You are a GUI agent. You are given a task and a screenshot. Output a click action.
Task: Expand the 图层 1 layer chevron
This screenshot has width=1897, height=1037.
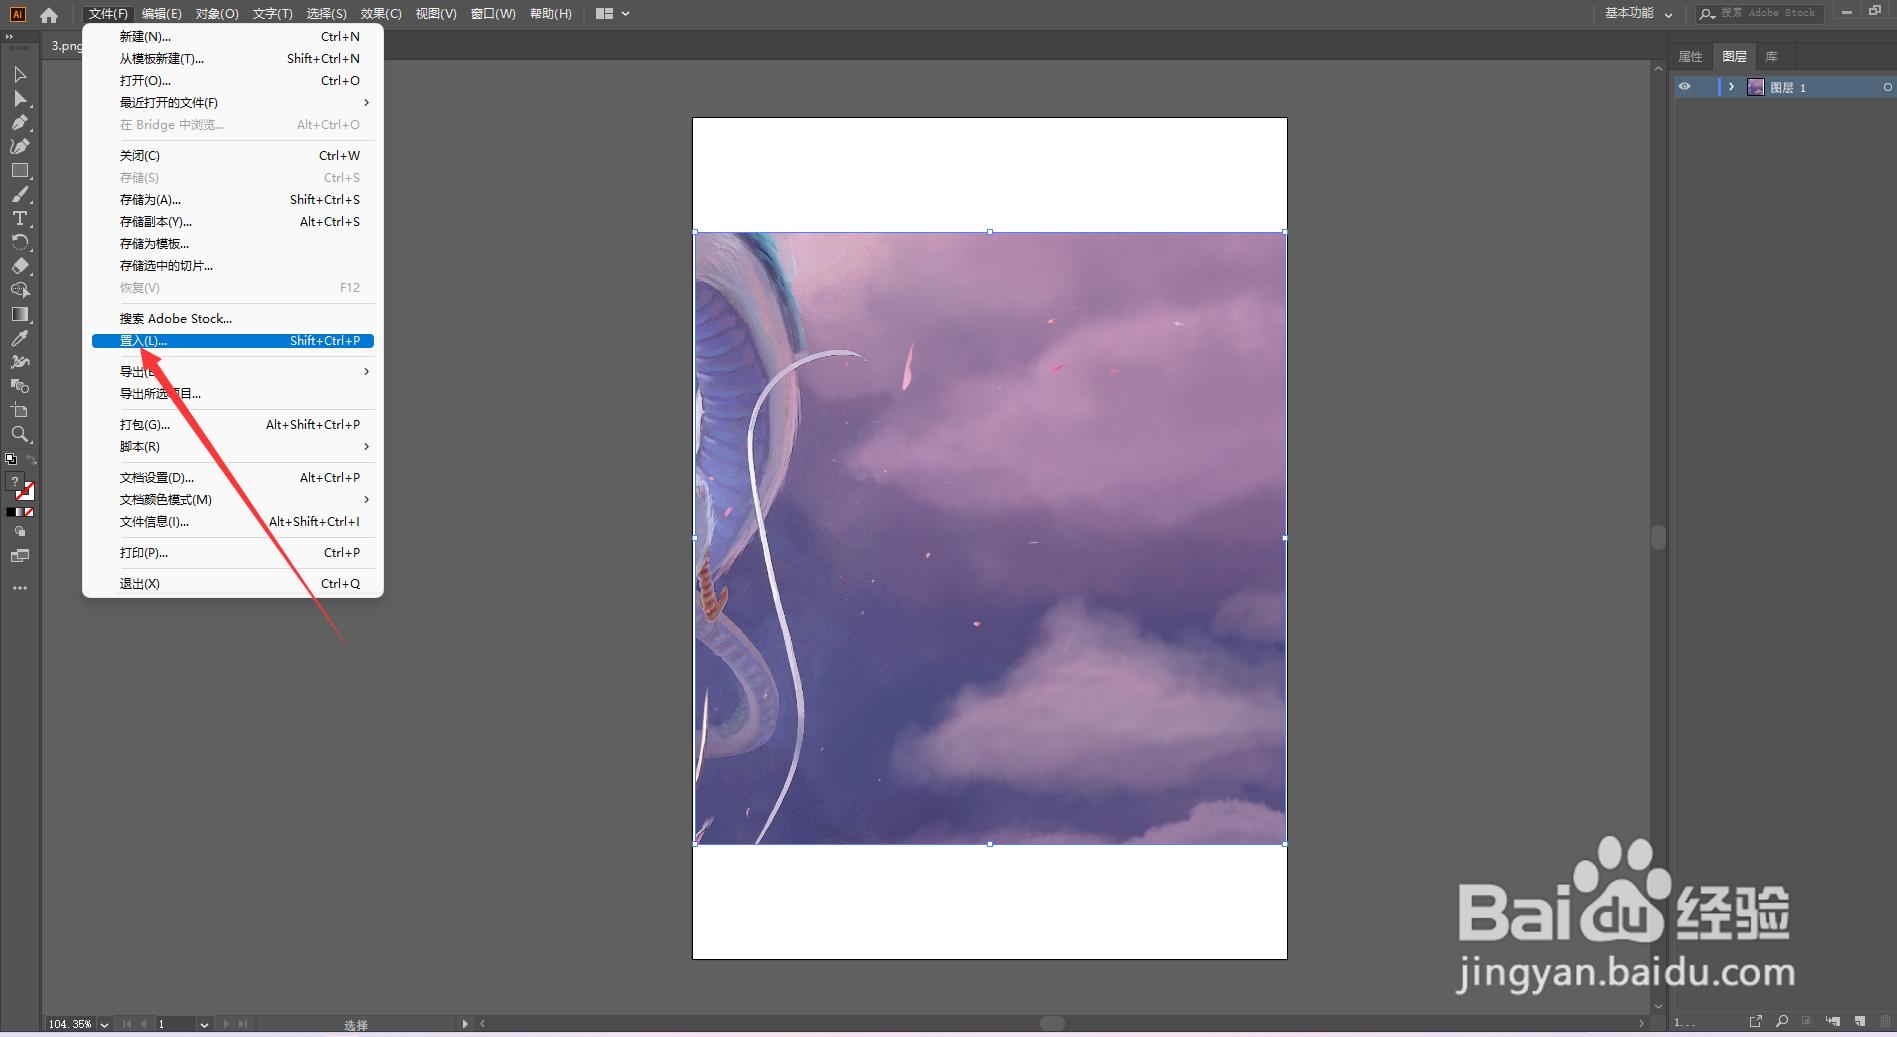(x=1731, y=87)
